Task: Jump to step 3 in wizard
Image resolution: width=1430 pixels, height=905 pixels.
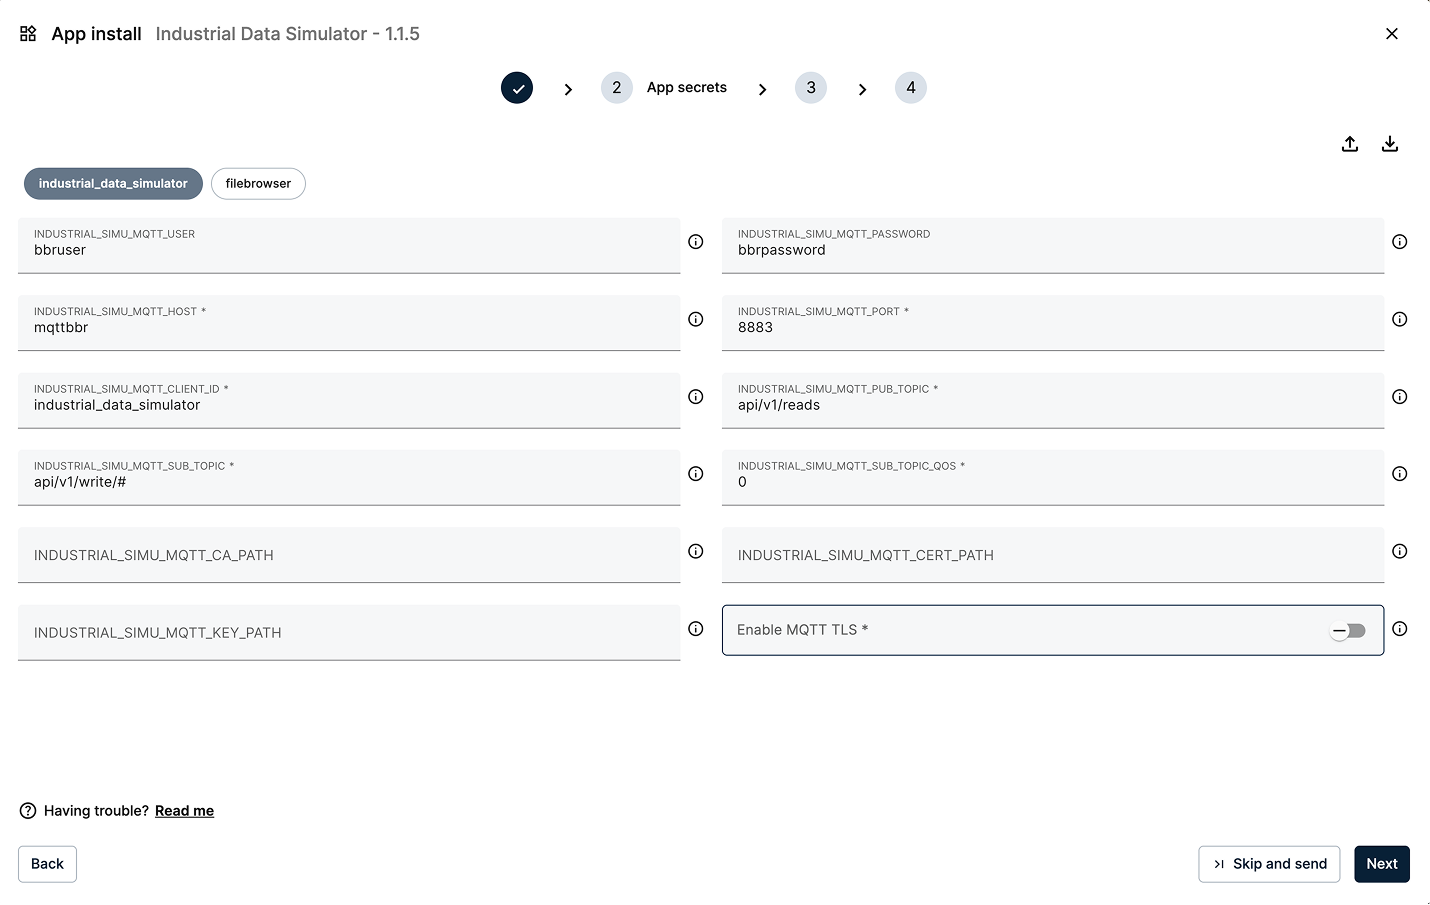Action: point(810,88)
